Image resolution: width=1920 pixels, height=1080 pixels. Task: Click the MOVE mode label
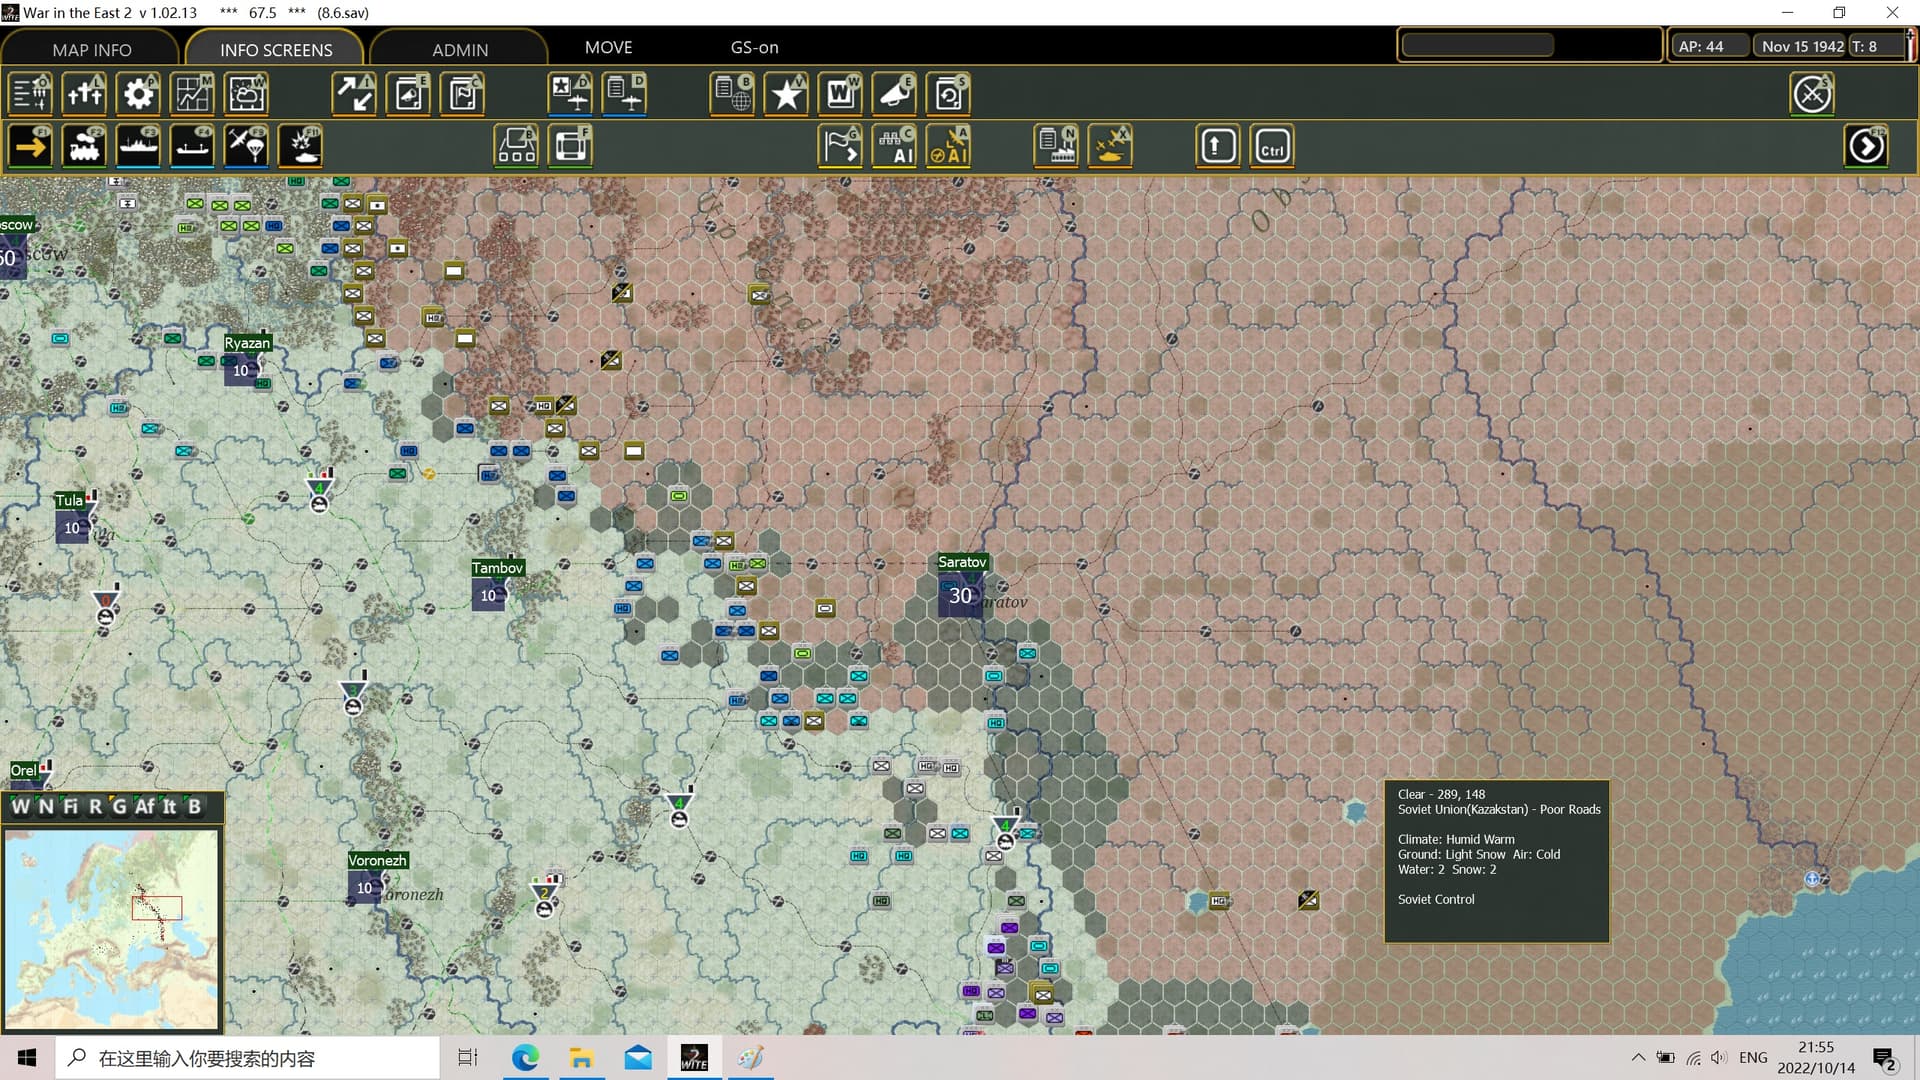pyautogui.click(x=608, y=47)
